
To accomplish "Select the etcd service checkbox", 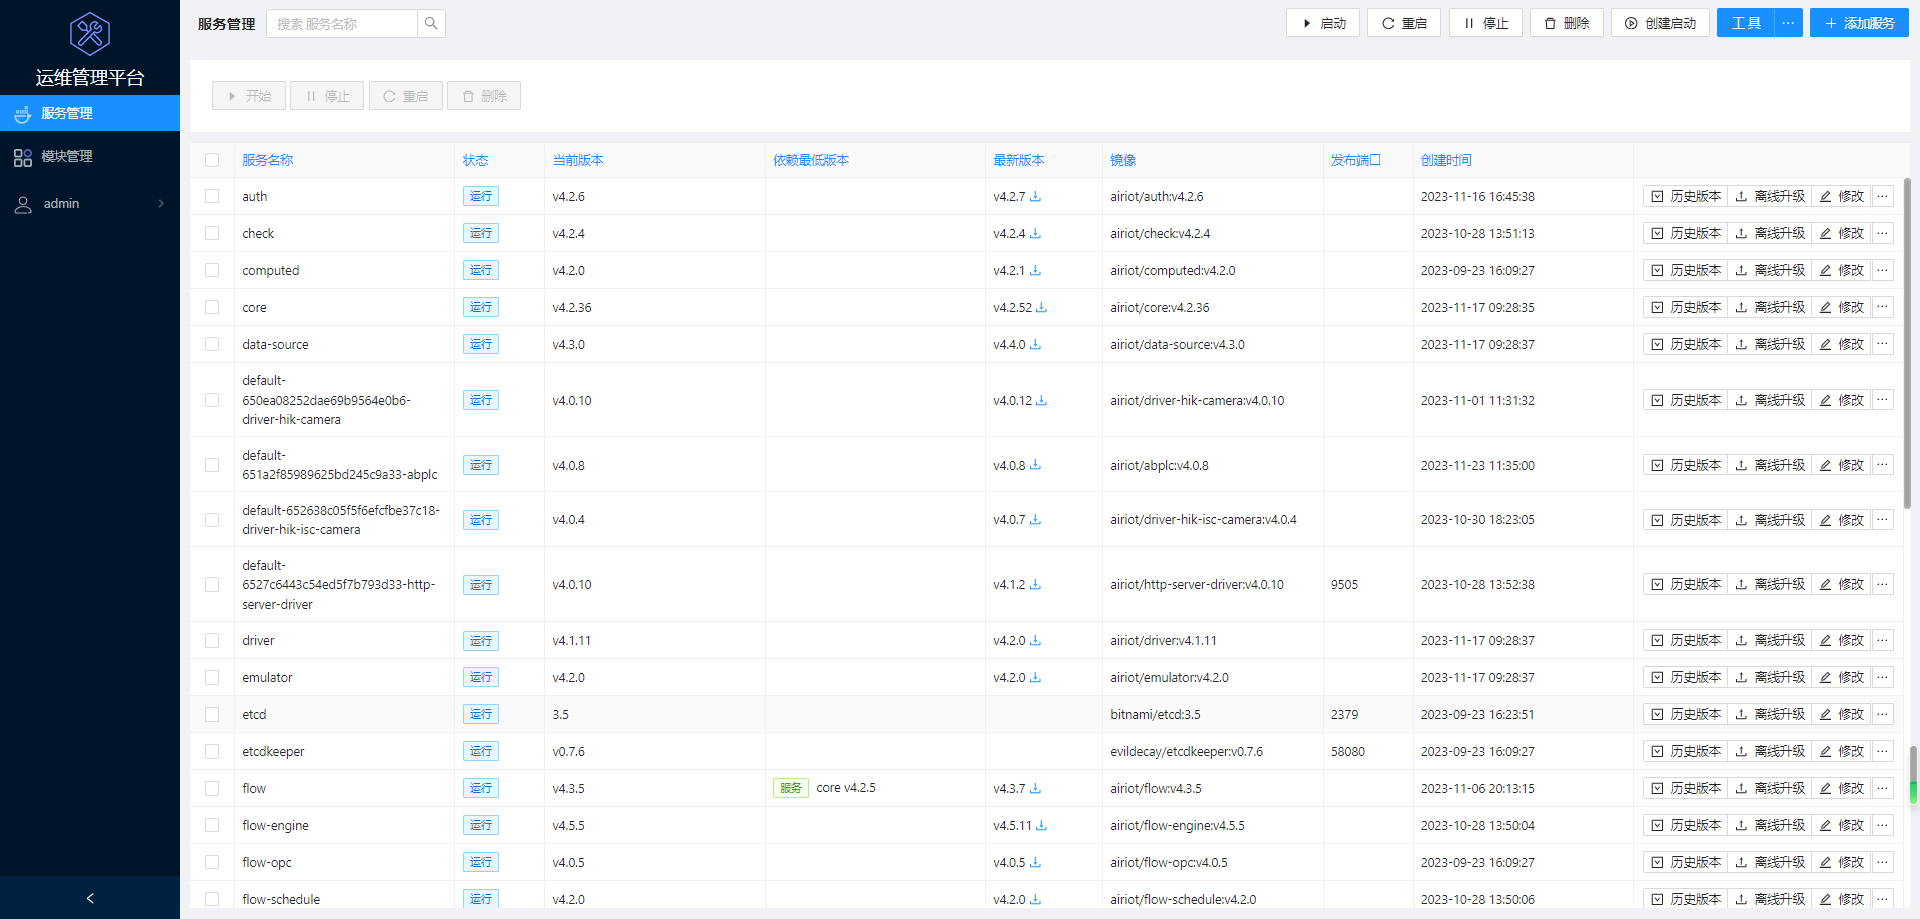I will tap(212, 714).
